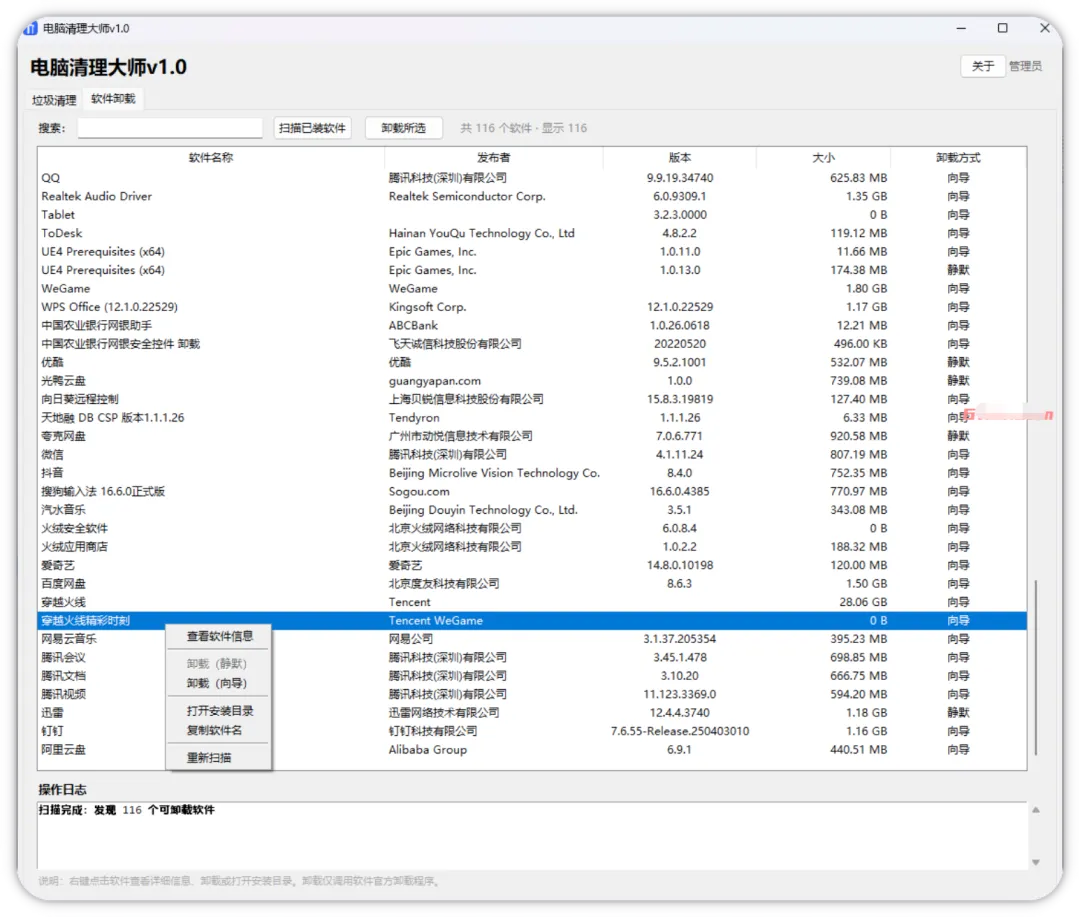Select 中国农业银行网银安全控件 卸载 row
Viewport: 1080px width, 917px height.
point(532,344)
